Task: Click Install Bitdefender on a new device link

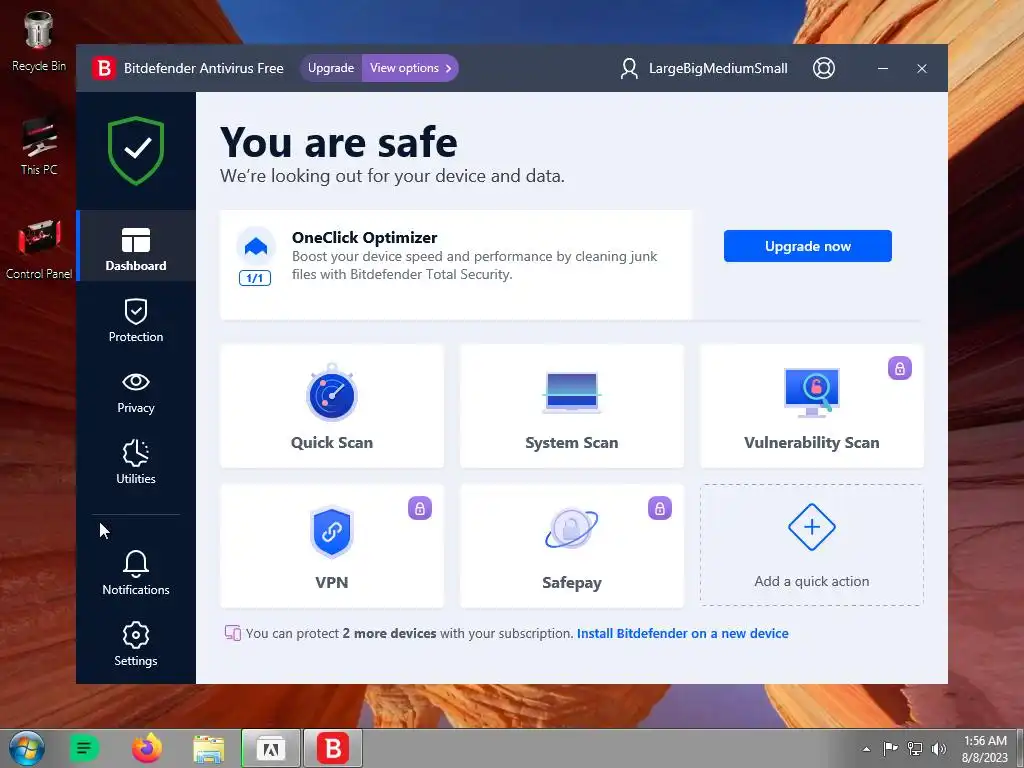Action: tap(682, 633)
